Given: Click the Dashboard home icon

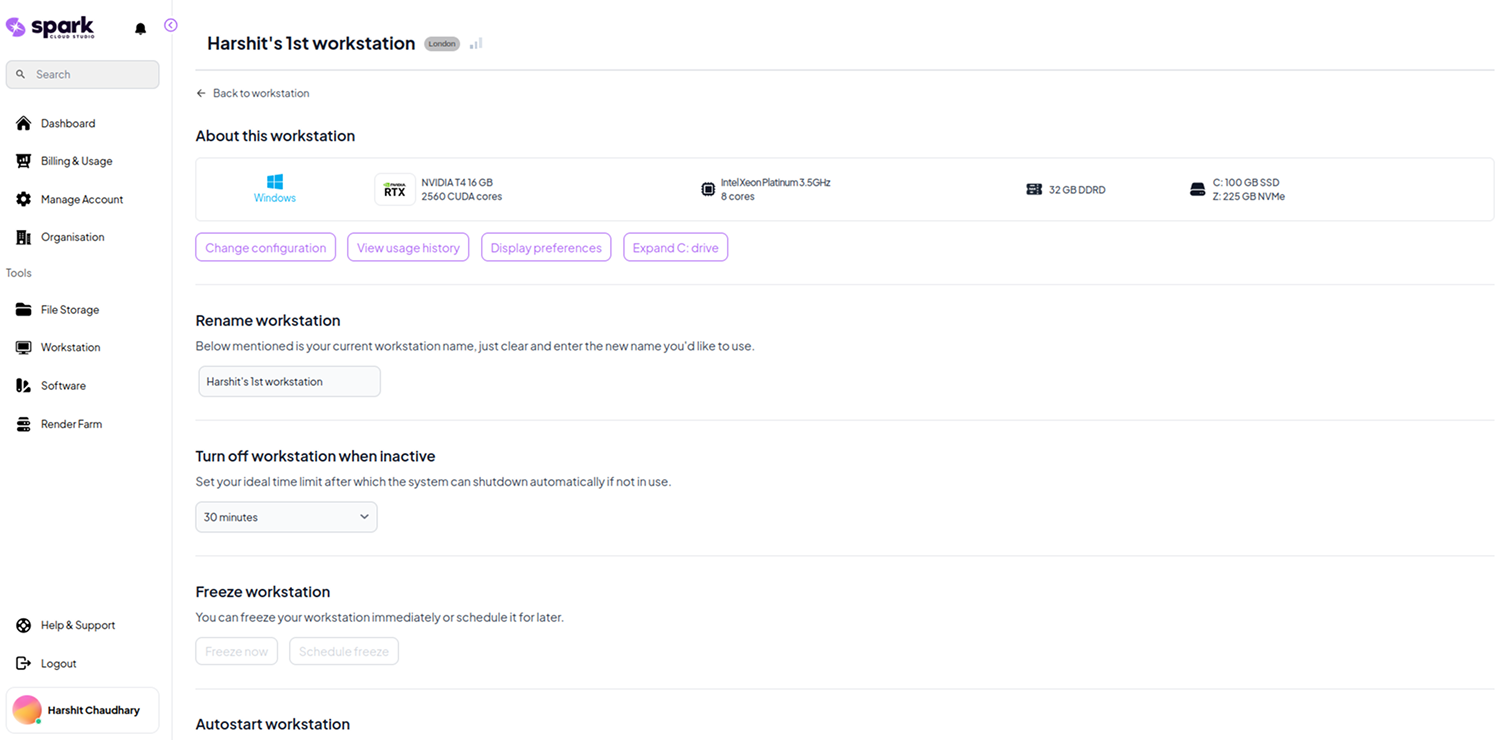Looking at the screenshot, I should pyautogui.click(x=23, y=123).
